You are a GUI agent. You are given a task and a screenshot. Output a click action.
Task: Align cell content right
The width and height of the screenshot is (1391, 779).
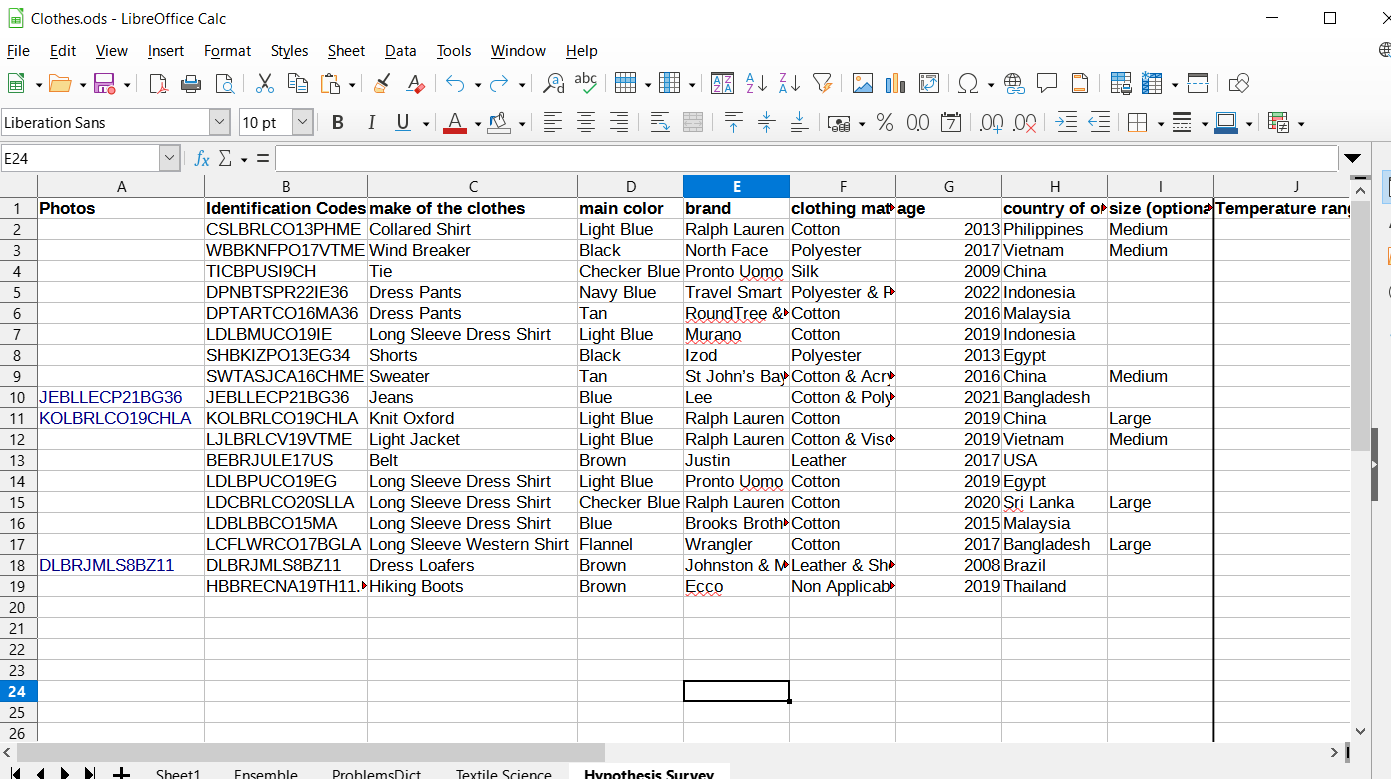pyautogui.click(x=619, y=122)
